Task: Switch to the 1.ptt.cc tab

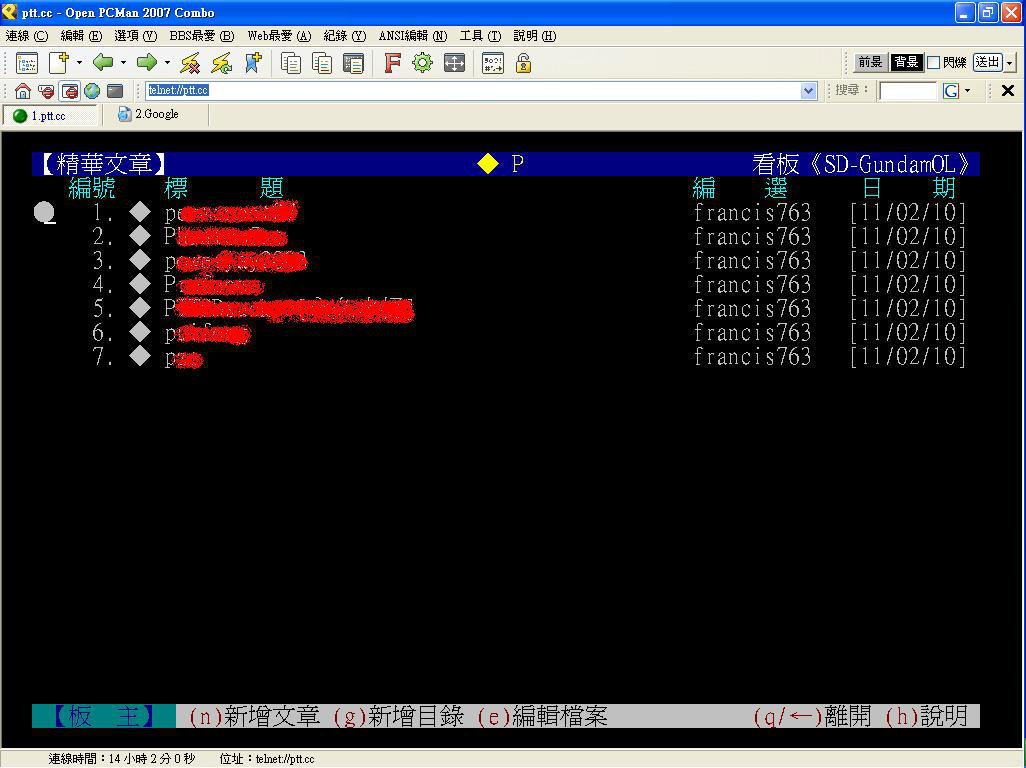Action: coord(50,116)
